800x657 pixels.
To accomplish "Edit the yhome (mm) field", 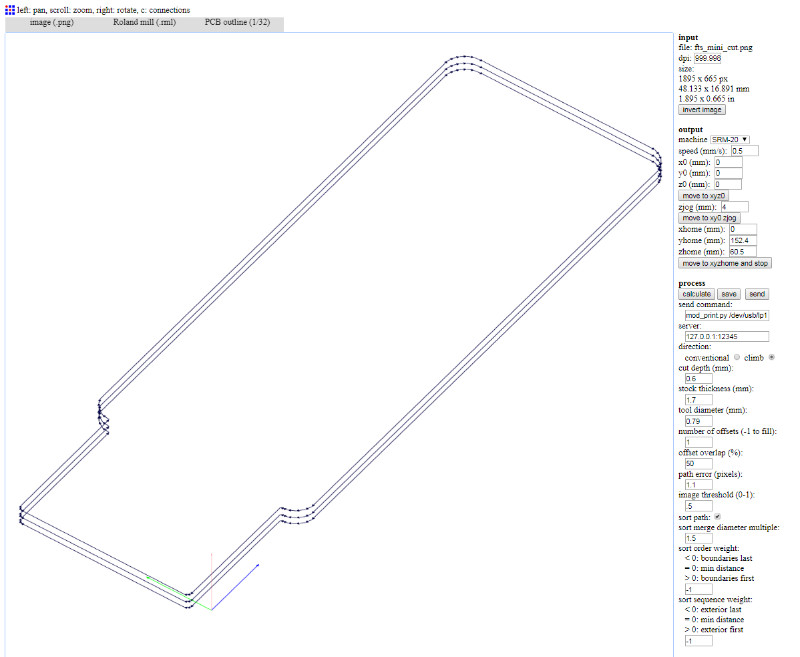I will tap(743, 241).
